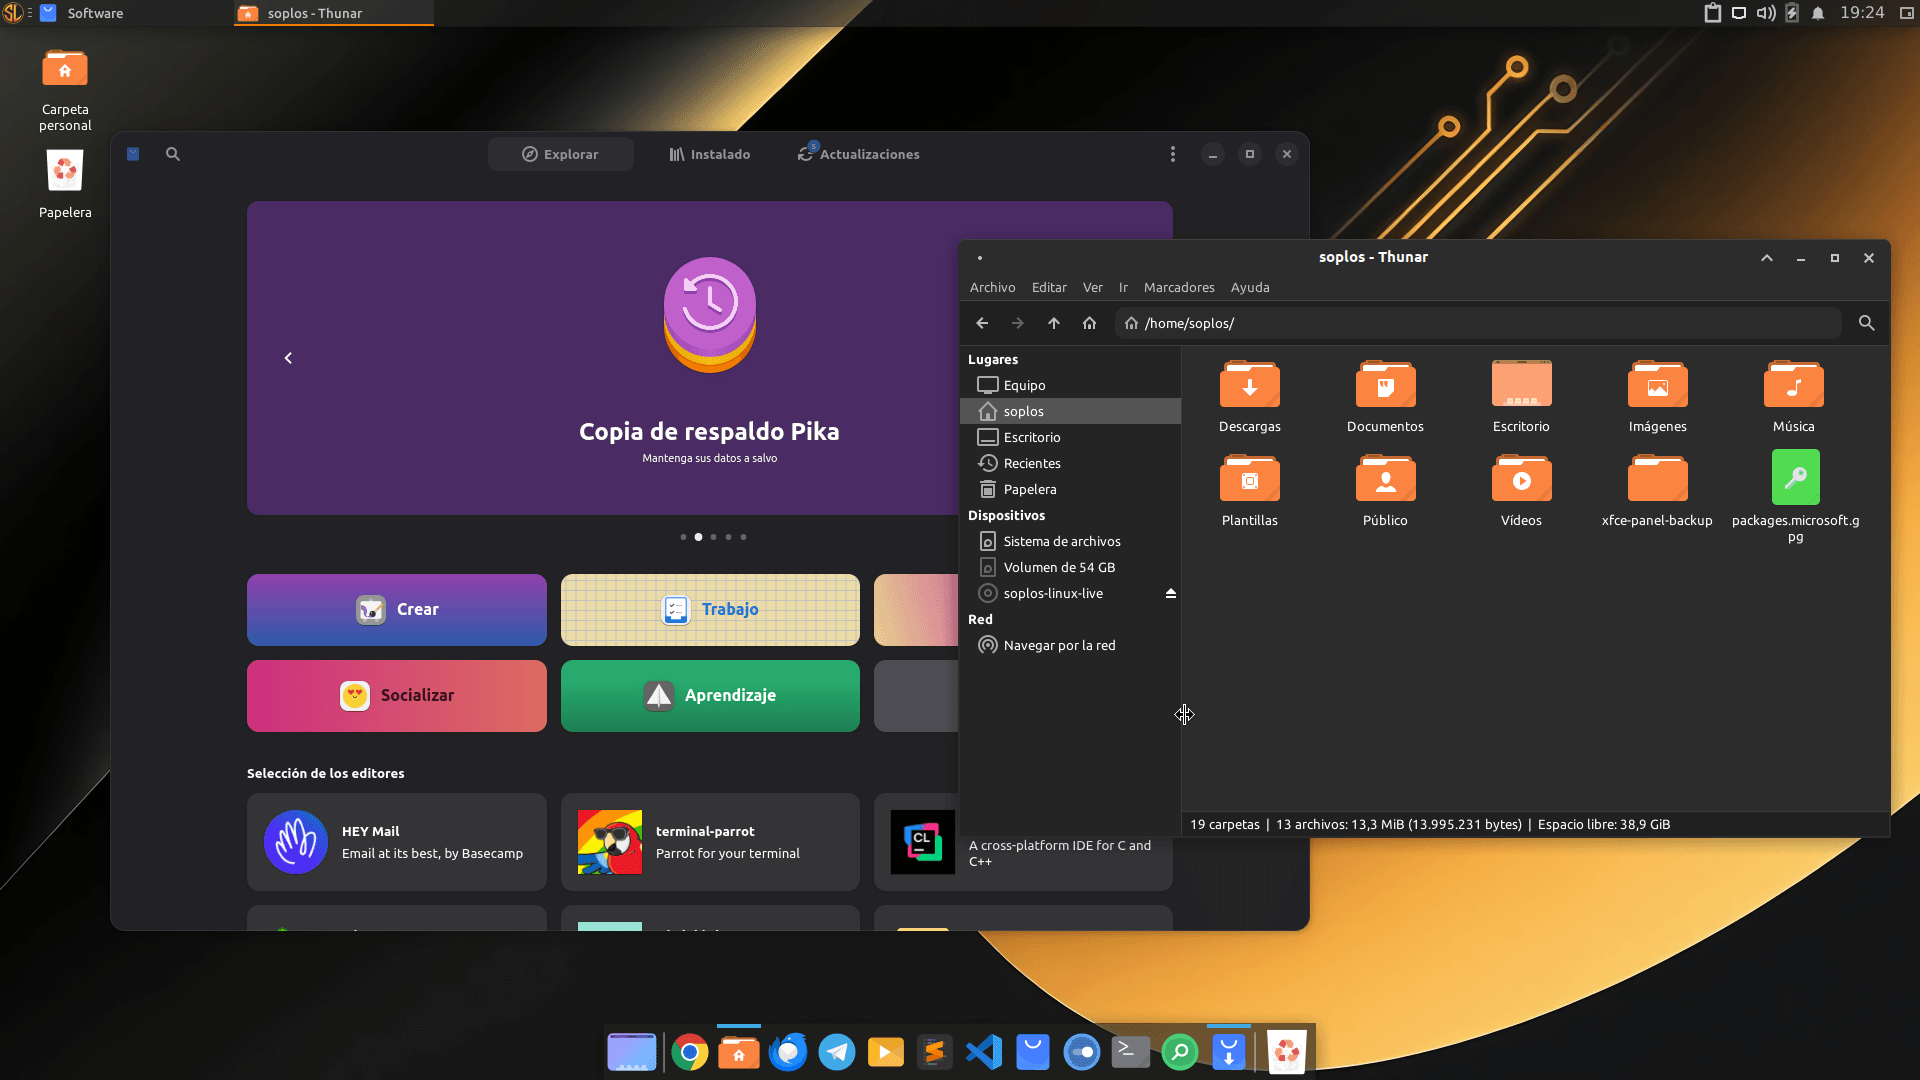
Task: Launch Thunderbird from the dock
Action: pyautogui.click(x=788, y=1052)
